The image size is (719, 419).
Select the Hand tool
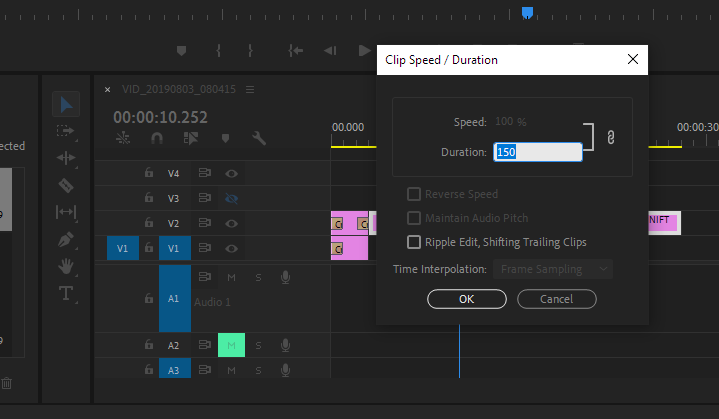[66, 266]
